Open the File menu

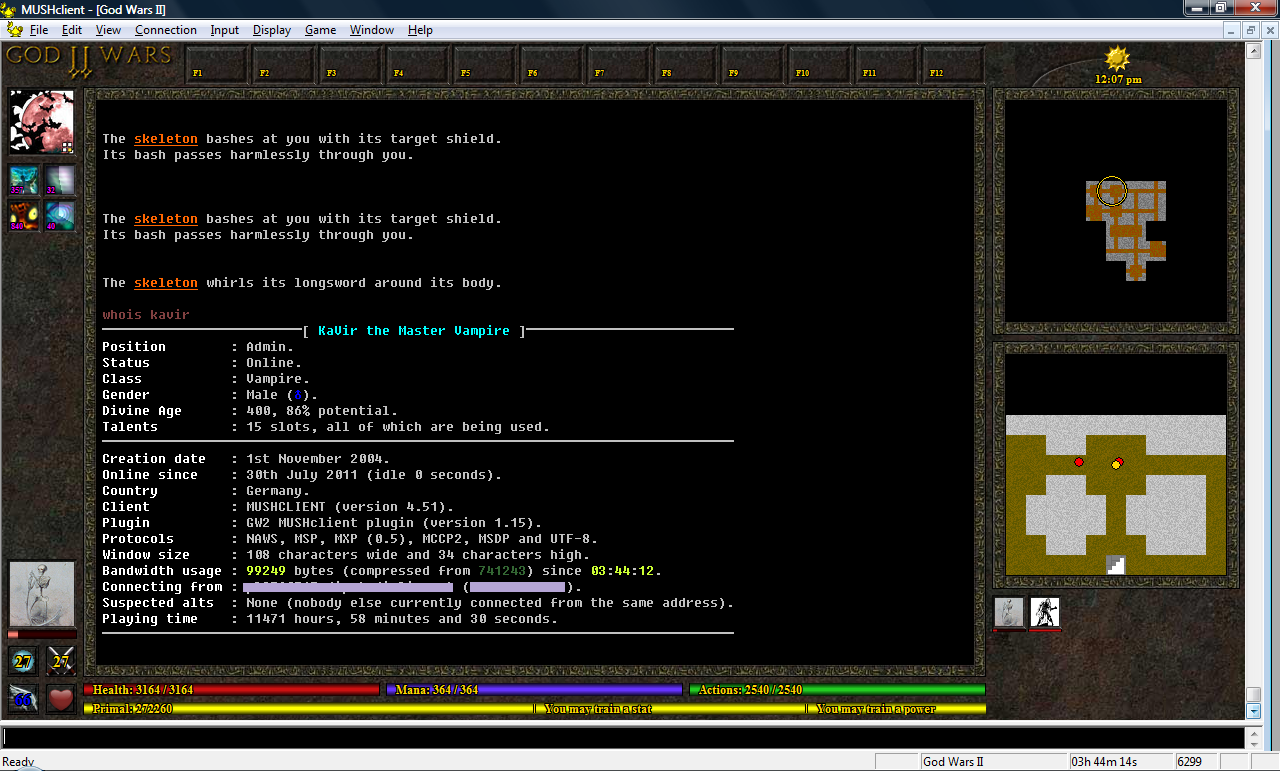tap(39, 30)
